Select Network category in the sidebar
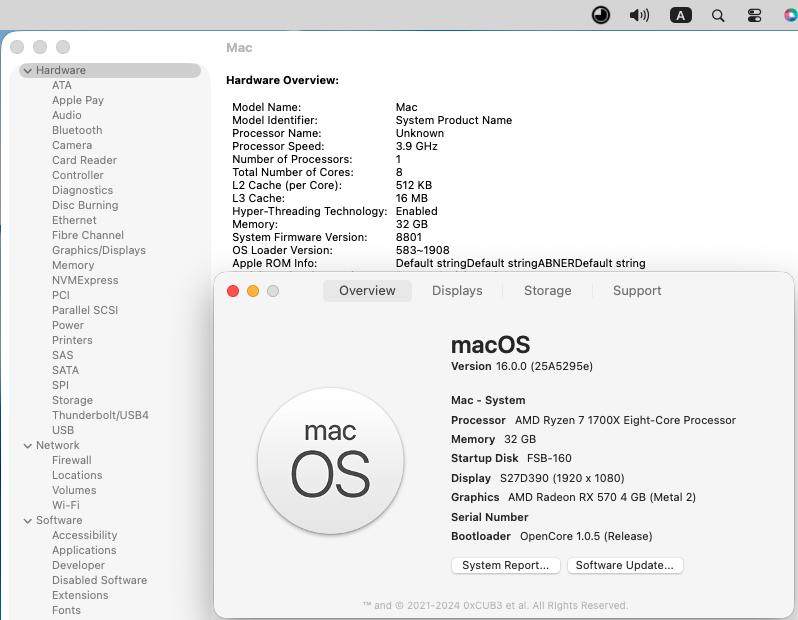798x620 pixels. (58, 445)
